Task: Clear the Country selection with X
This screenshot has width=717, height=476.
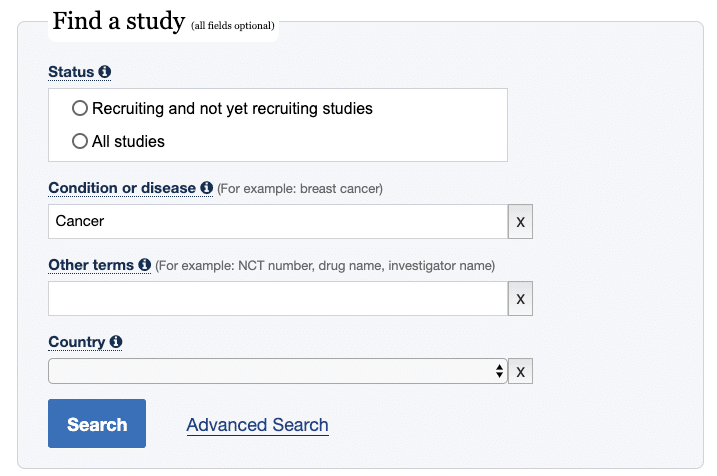Action: coord(520,371)
